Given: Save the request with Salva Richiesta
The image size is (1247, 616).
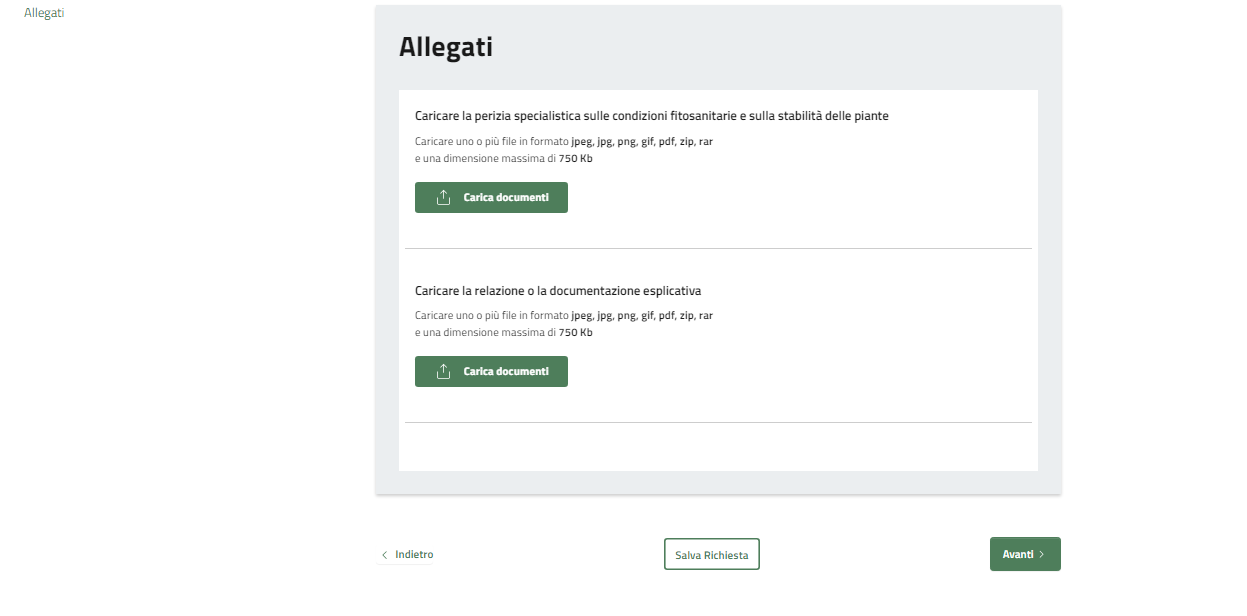Looking at the screenshot, I should 711,555.
